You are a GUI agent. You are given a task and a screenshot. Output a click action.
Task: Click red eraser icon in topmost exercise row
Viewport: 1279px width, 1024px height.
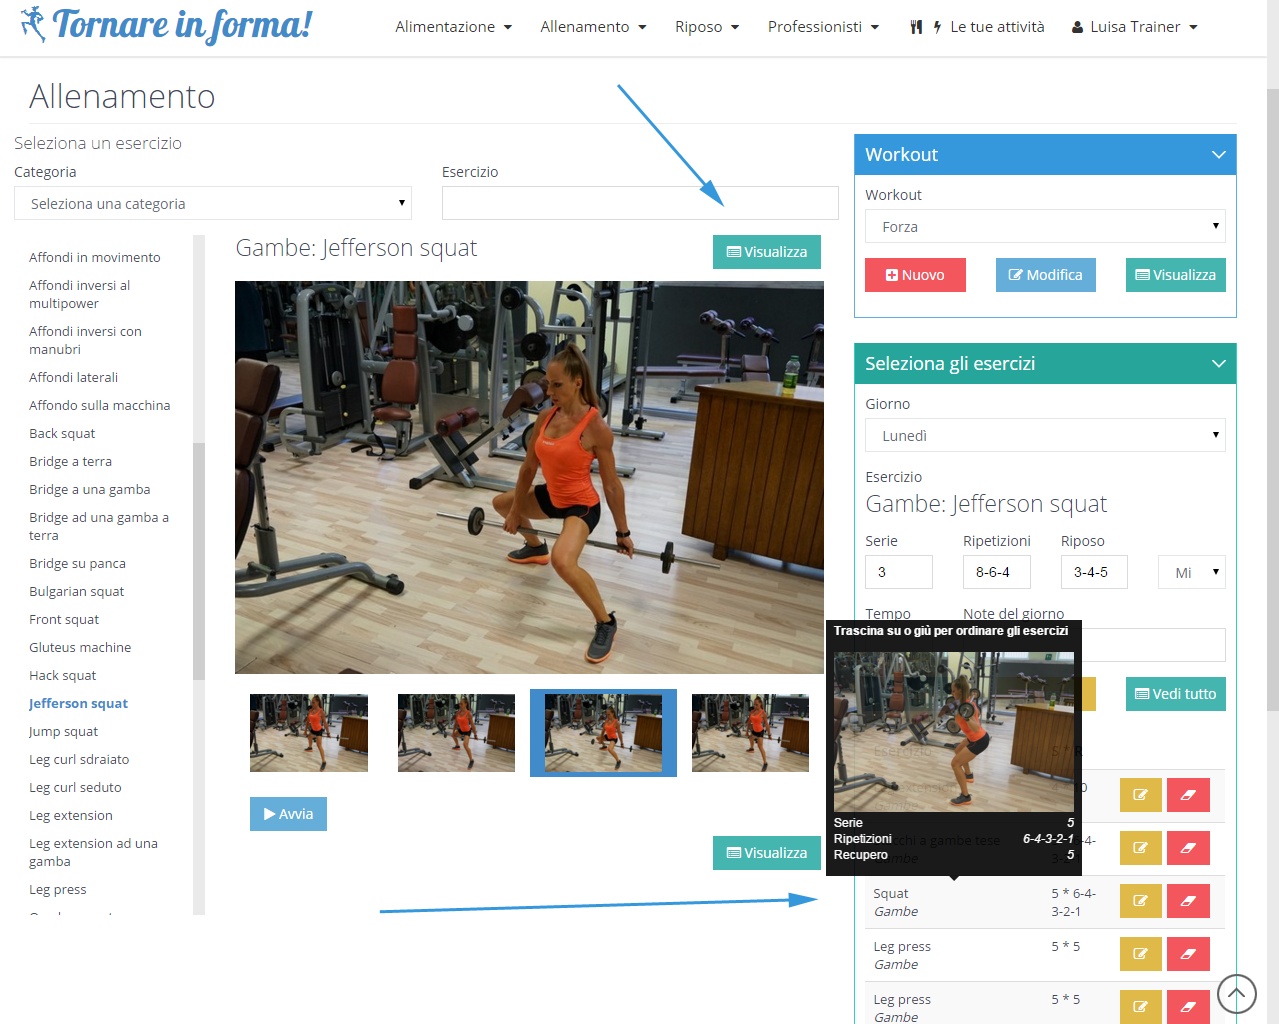point(1188,795)
